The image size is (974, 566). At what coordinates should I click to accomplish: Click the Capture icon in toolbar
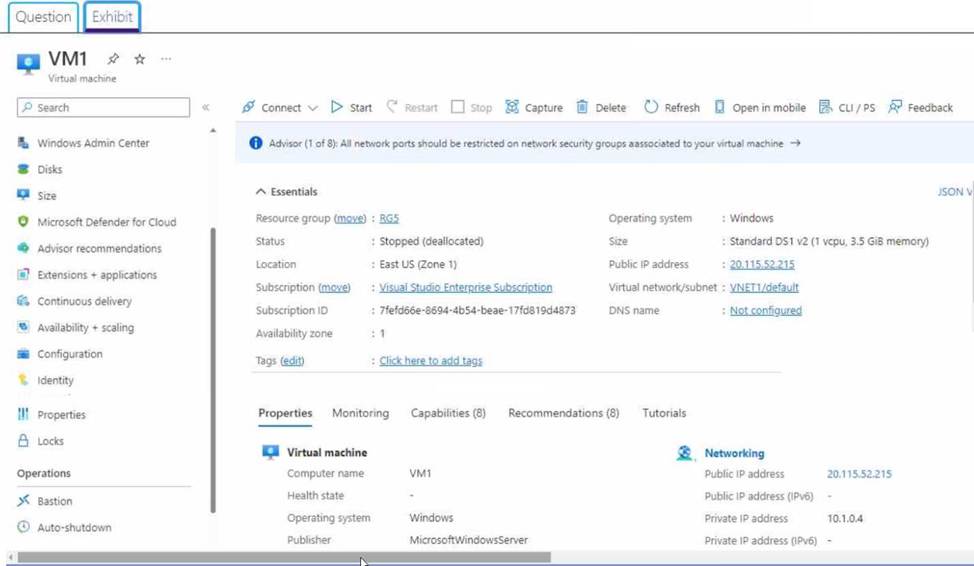click(512, 107)
